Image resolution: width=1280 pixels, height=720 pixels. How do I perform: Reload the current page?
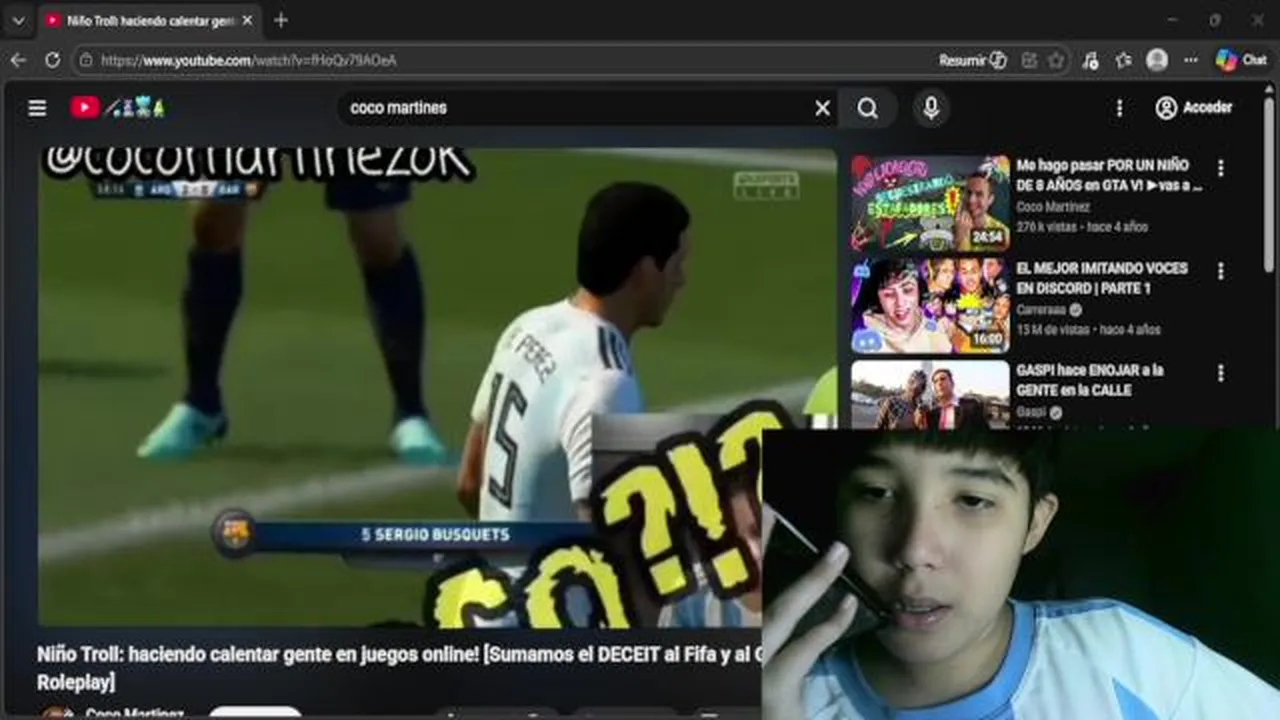52,60
